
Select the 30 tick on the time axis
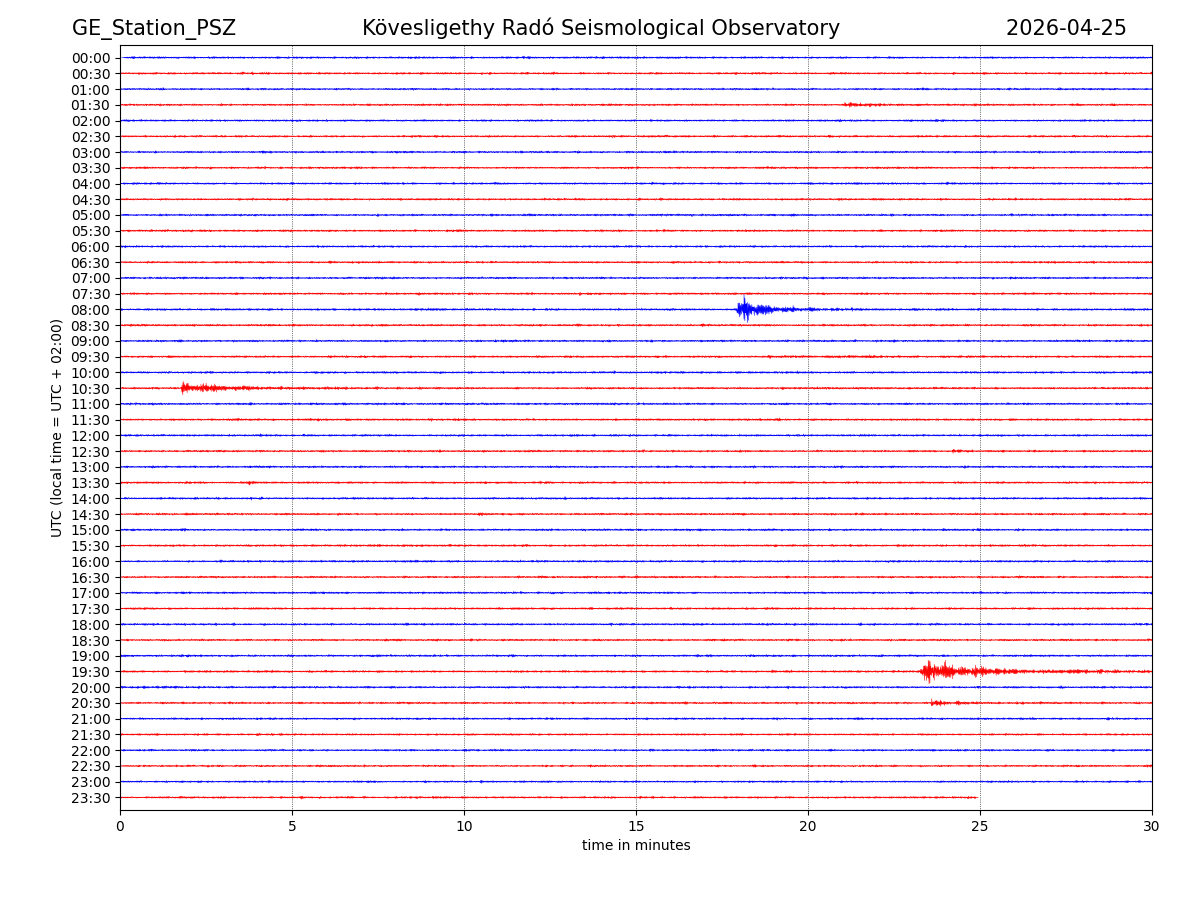[1151, 826]
